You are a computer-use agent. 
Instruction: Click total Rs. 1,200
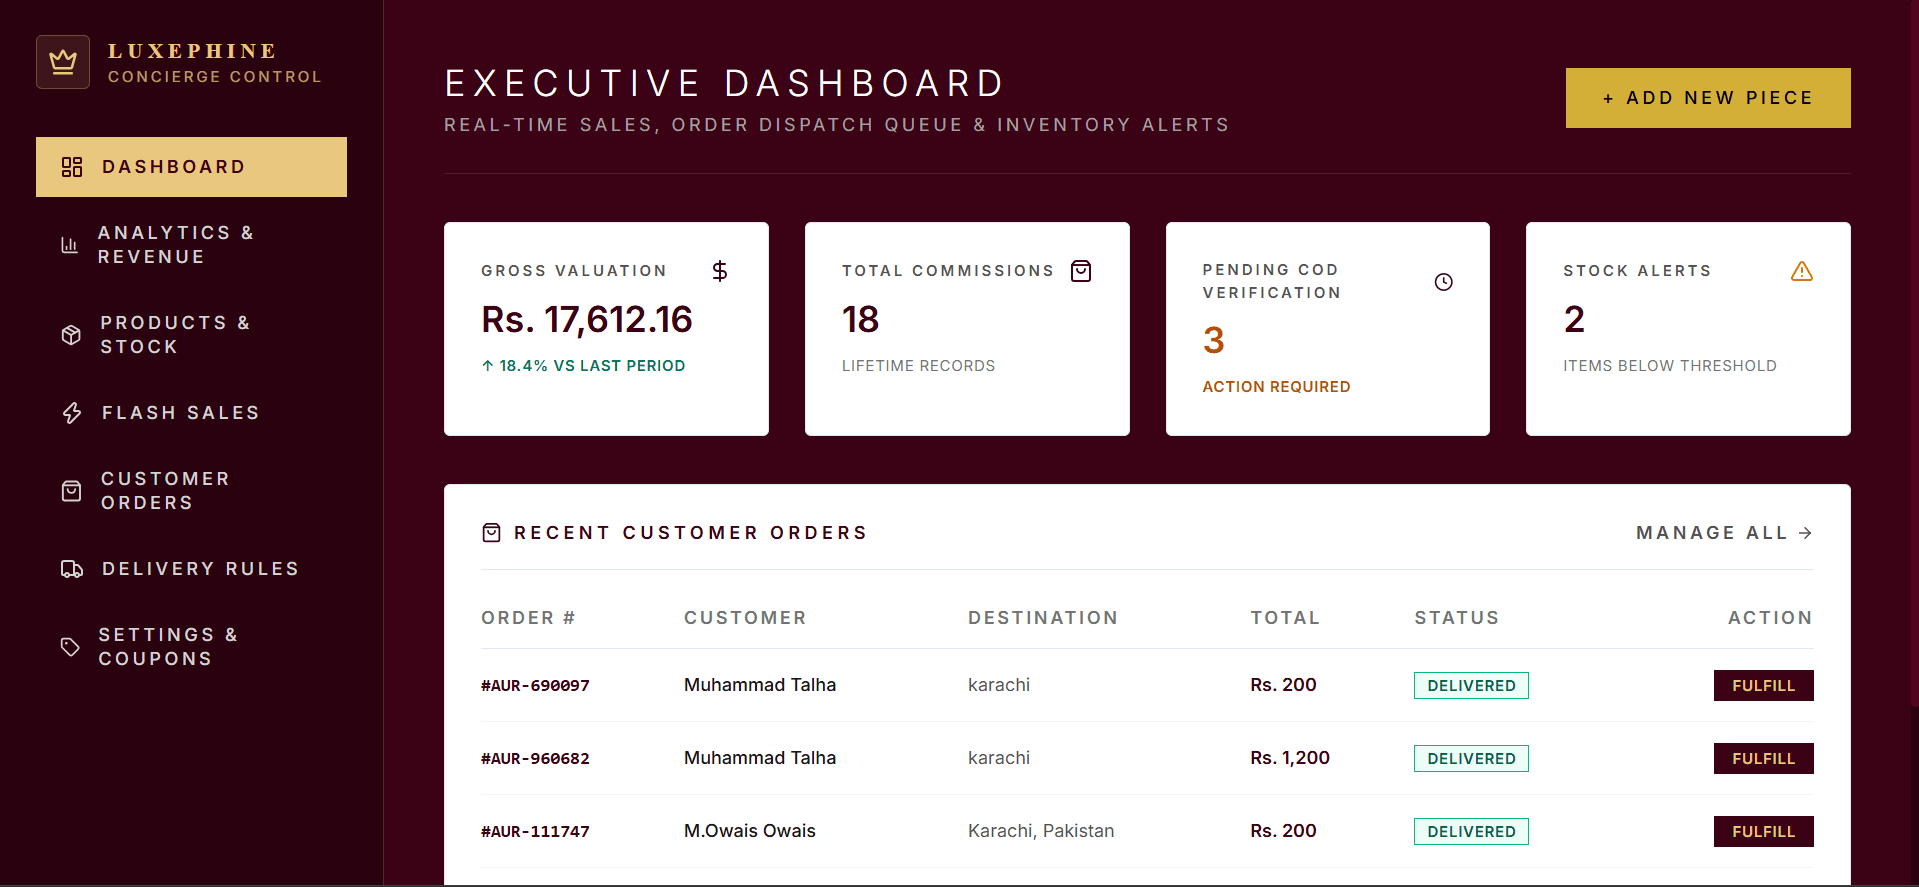[x=1290, y=758]
